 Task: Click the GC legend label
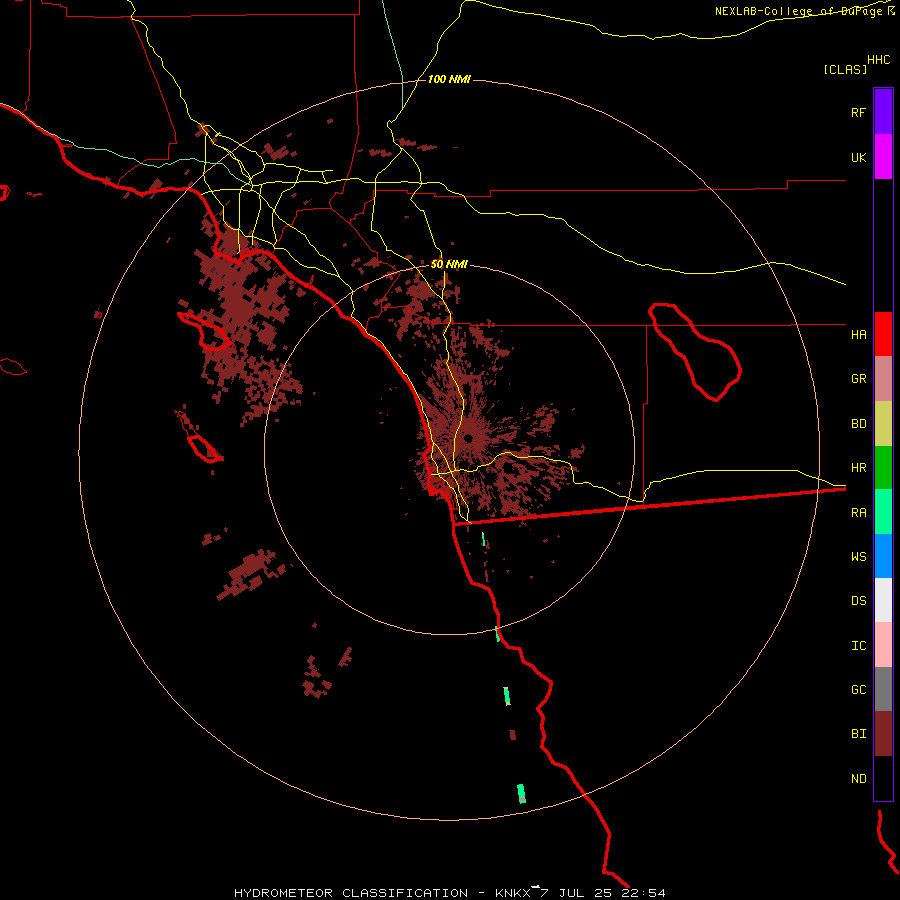858,690
